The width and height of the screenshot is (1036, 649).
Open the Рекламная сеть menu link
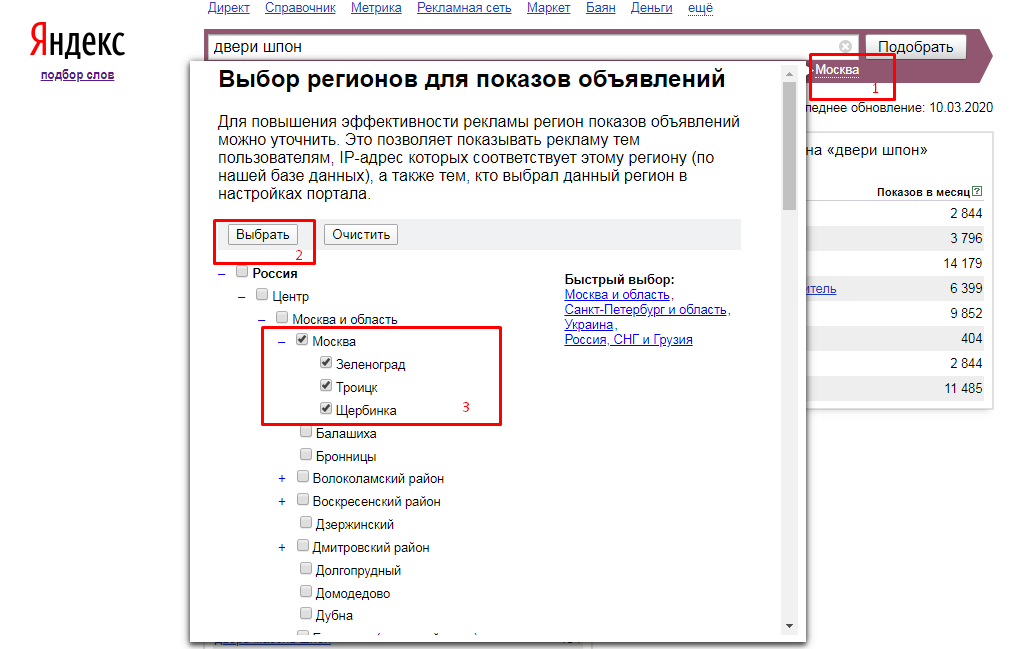click(464, 8)
